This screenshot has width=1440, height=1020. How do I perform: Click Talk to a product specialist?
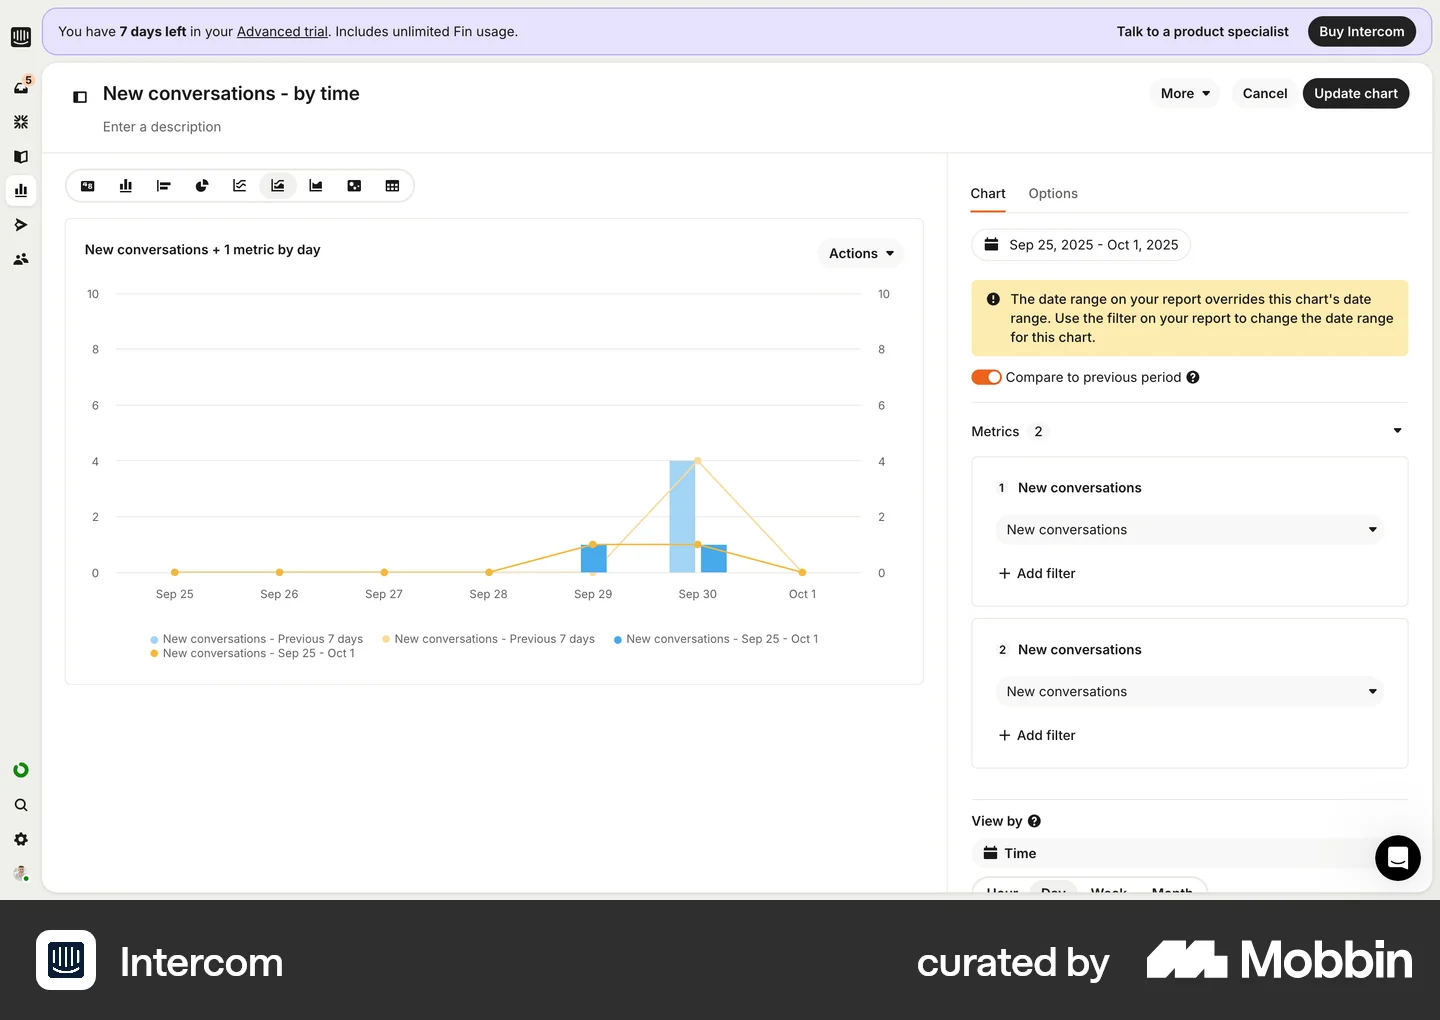pyautogui.click(x=1203, y=32)
